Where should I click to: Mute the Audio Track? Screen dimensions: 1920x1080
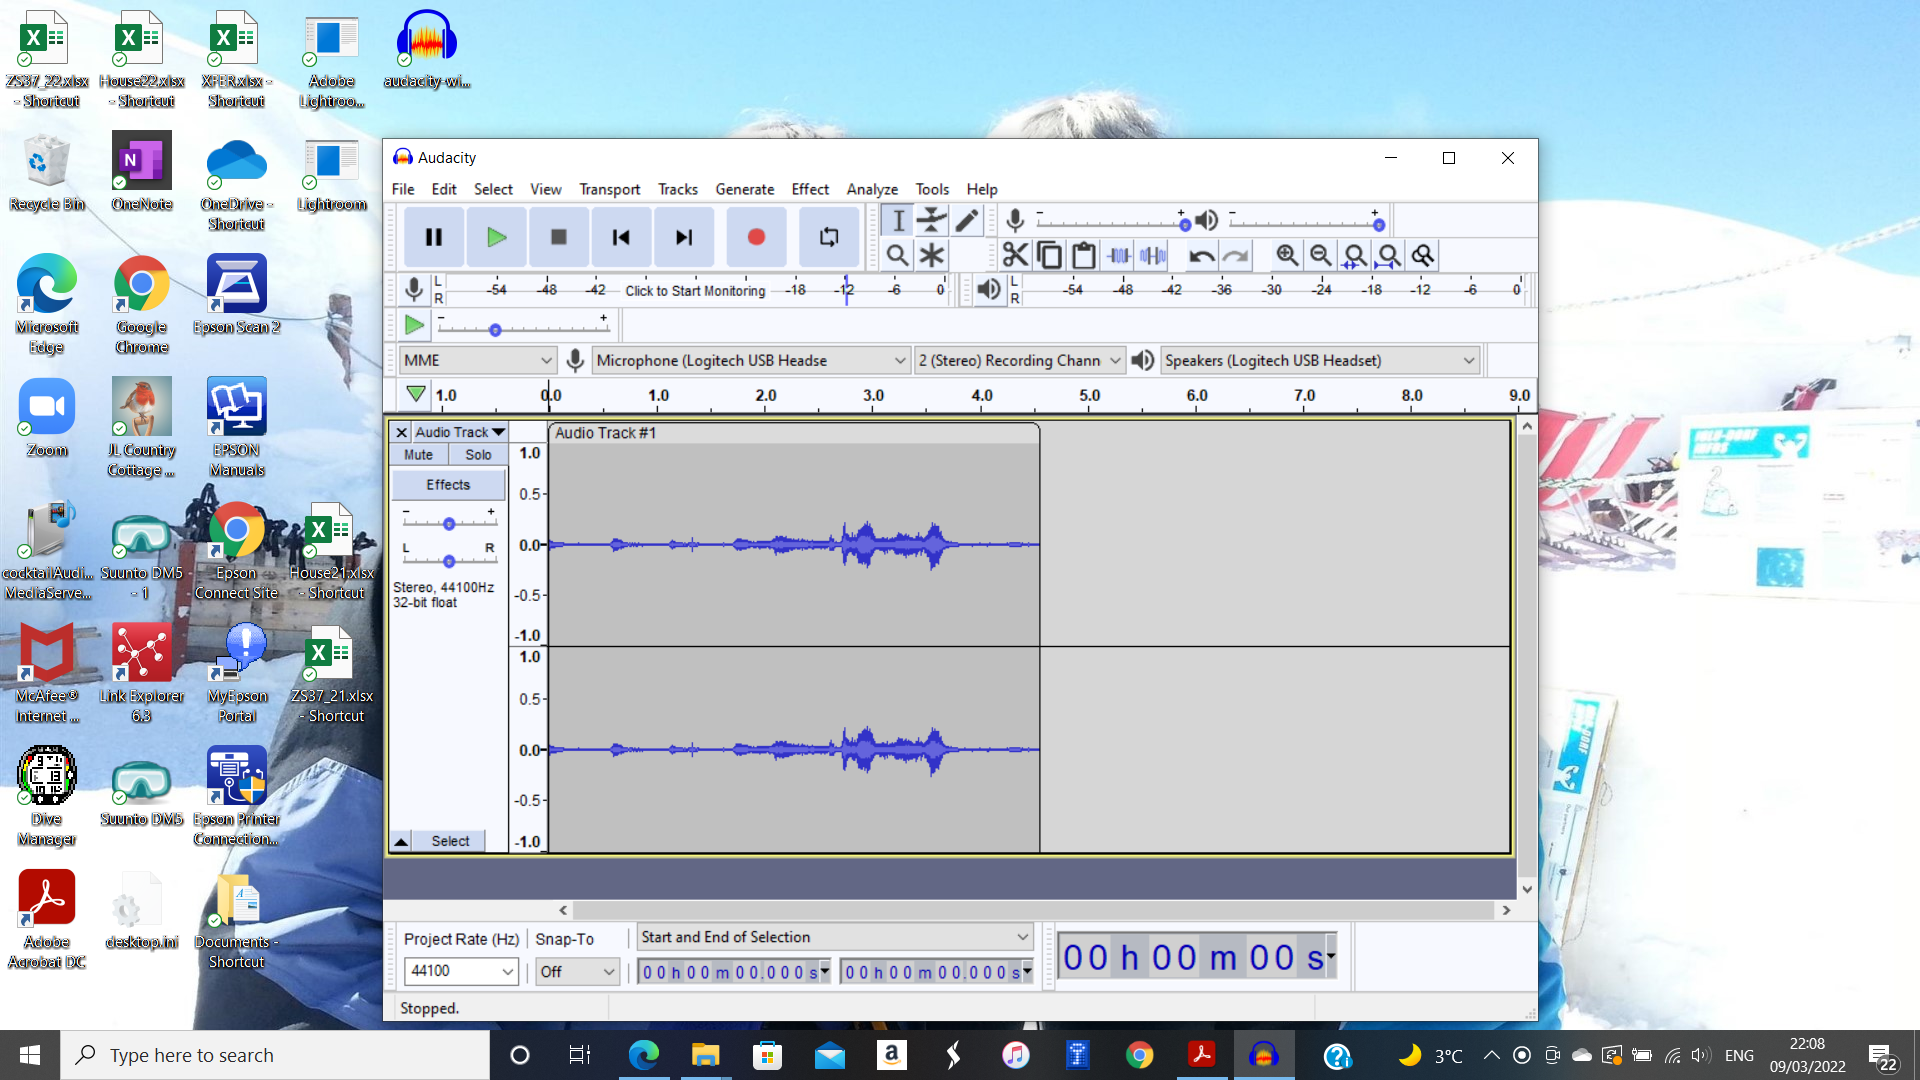(418, 455)
